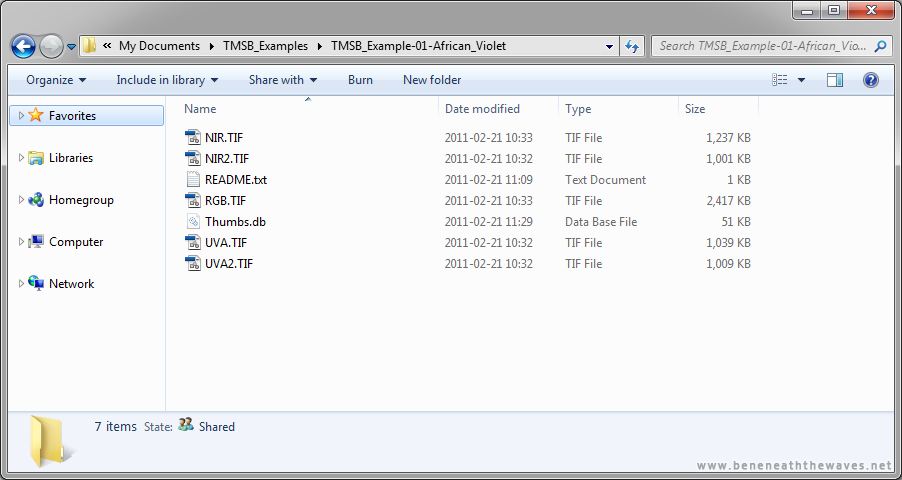Image resolution: width=902 pixels, height=480 pixels.
Task: Click the Forward navigation arrow
Action: [x=51, y=47]
